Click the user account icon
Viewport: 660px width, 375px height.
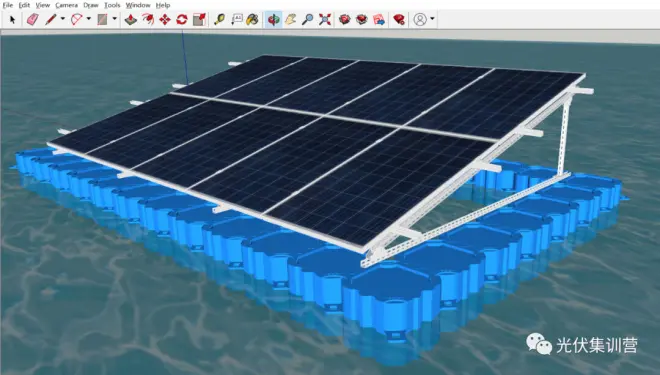tap(420, 19)
